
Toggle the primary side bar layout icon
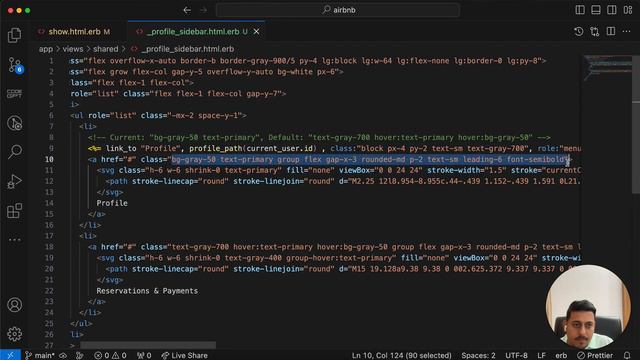[x=580, y=10]
